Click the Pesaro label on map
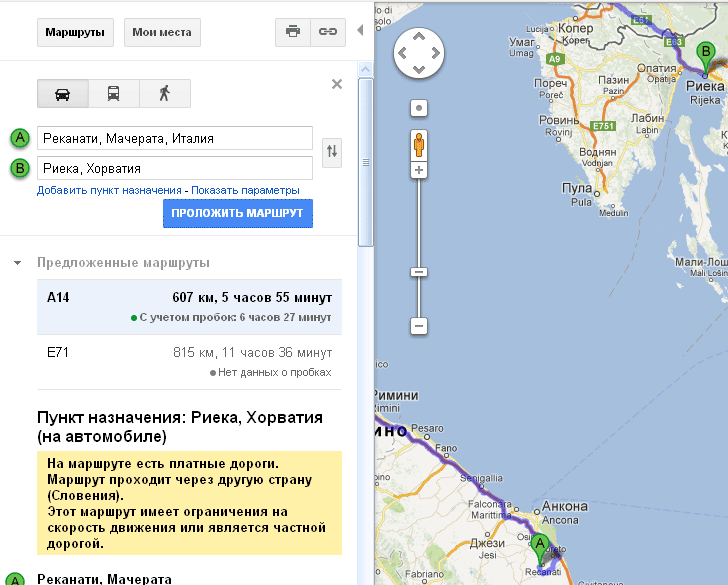The width and height of the screenshot is (728, 585). [x=427, y=428]
